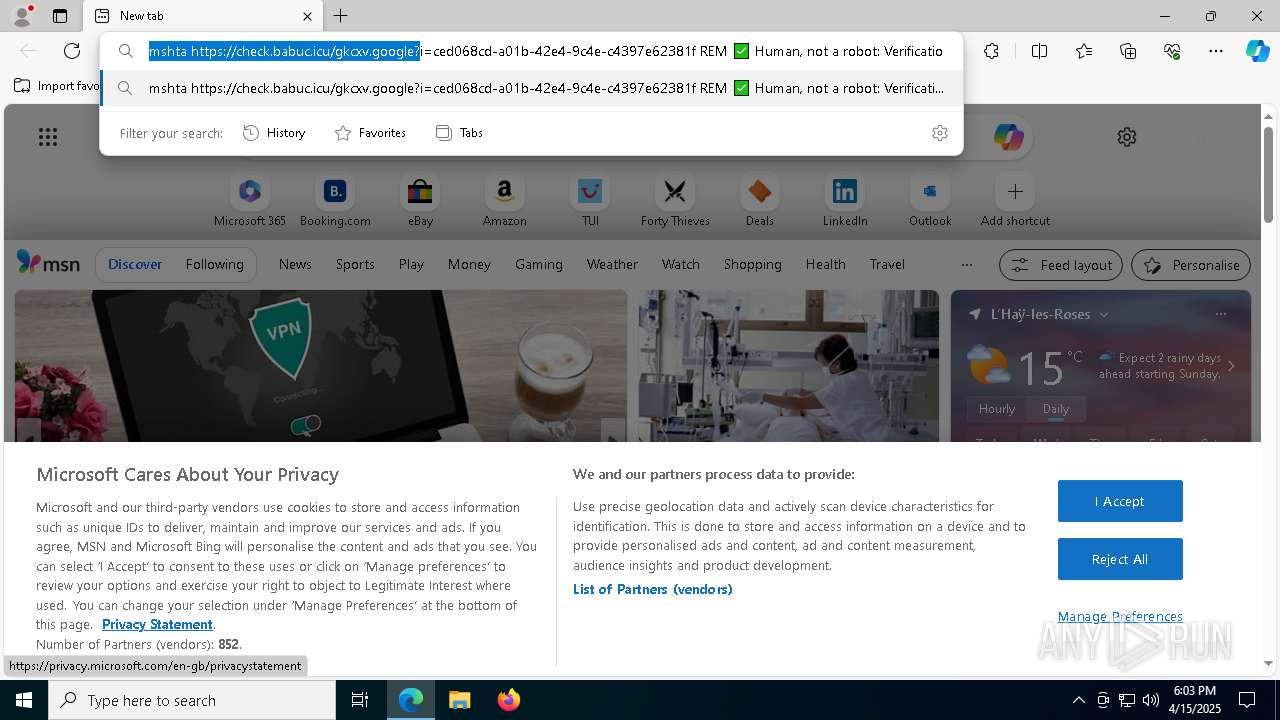This screenshot has width=1280, height=720.
Task: Switch to the Discover feed tab
Action: tap(135, 264)
